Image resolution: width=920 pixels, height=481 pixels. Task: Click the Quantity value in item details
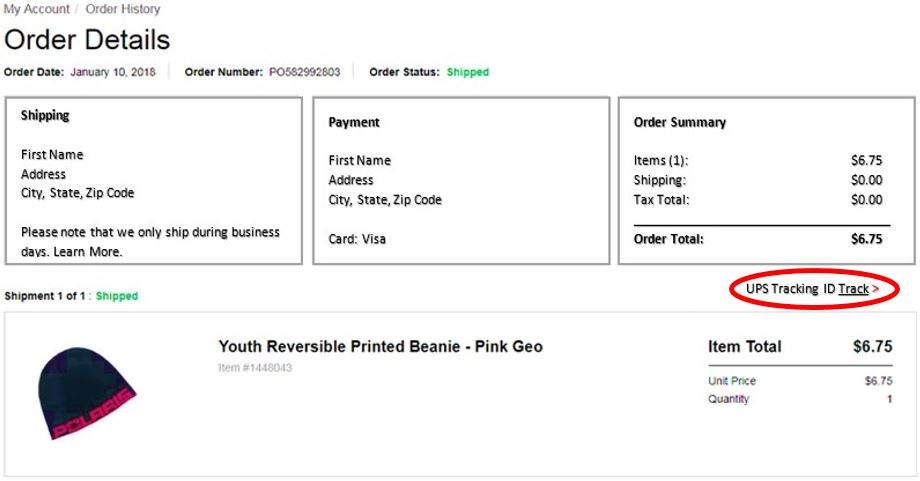(x=889, y=399)
